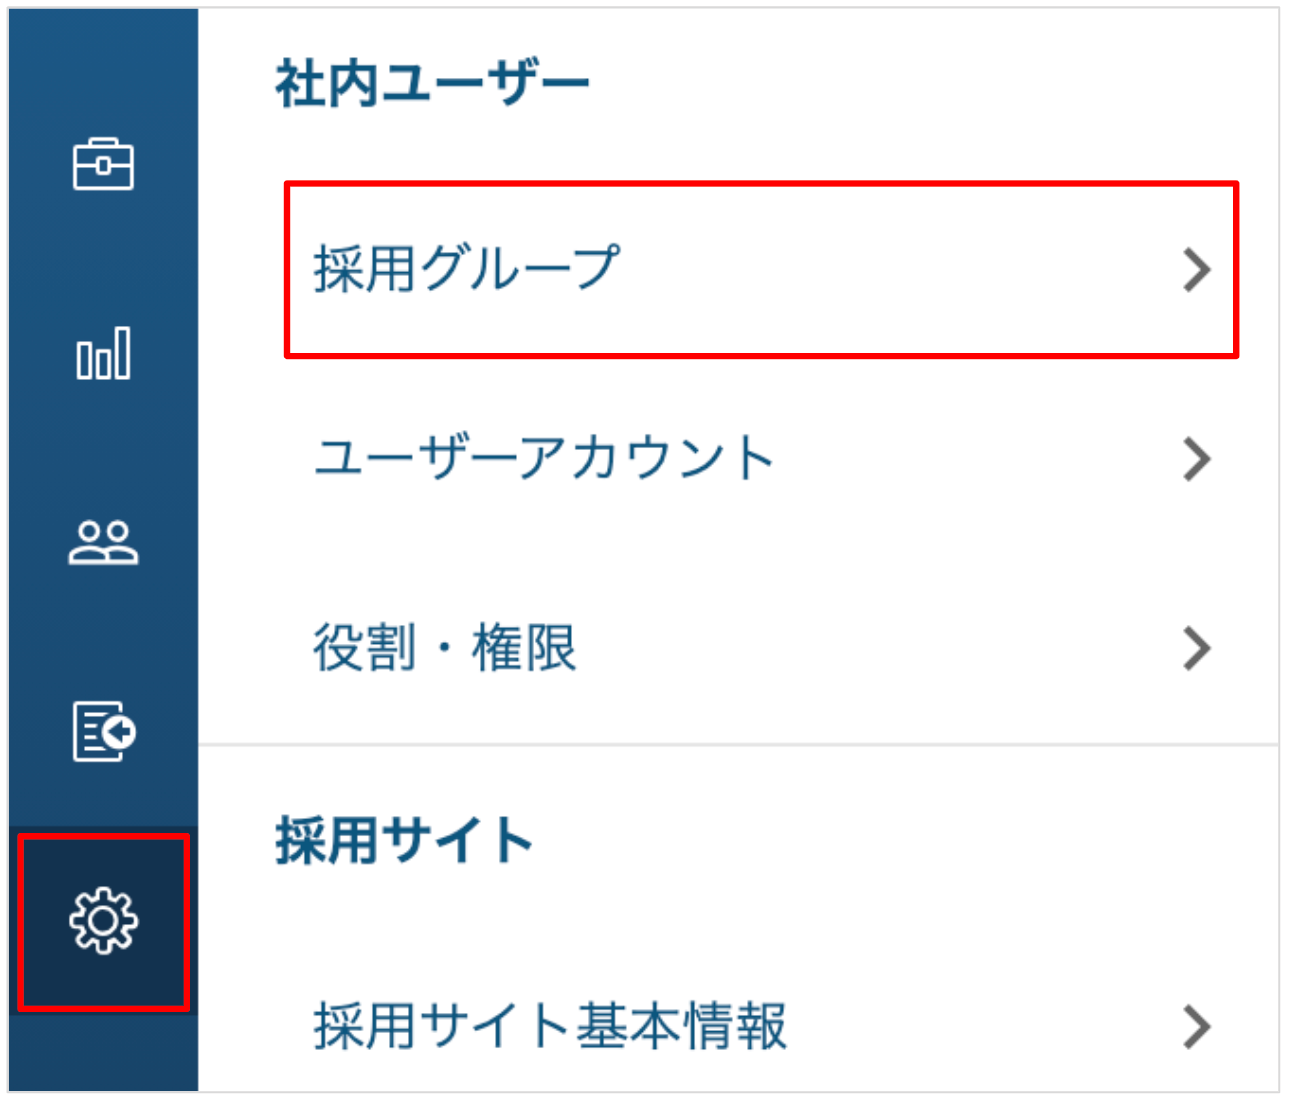Open the document with arrow icon
Screen dimensions: 1292x1104
click(104, 731)
